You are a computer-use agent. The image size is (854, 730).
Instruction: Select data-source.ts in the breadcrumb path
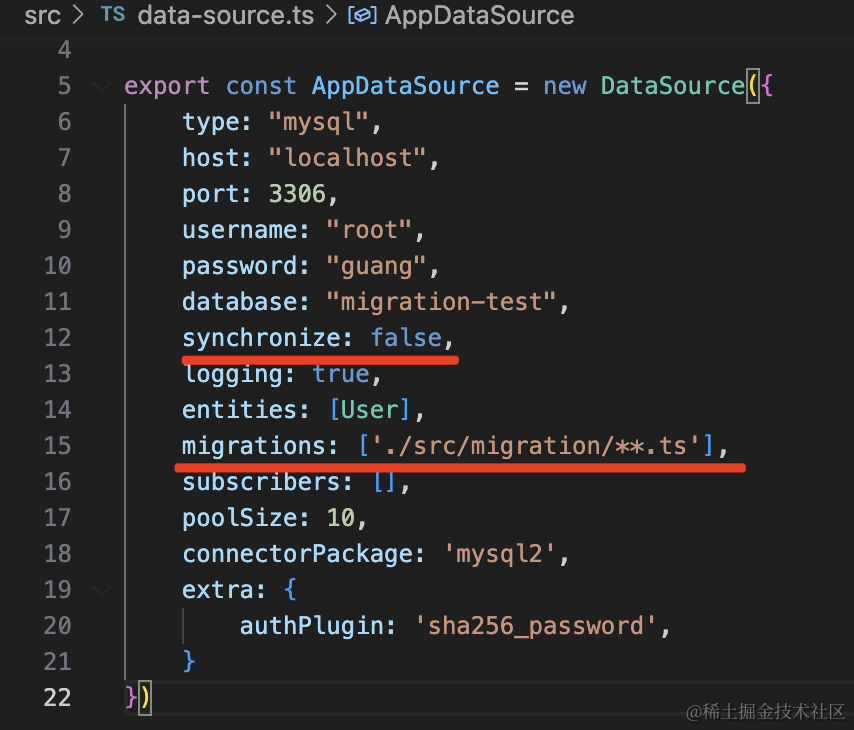tap(225, 16)
